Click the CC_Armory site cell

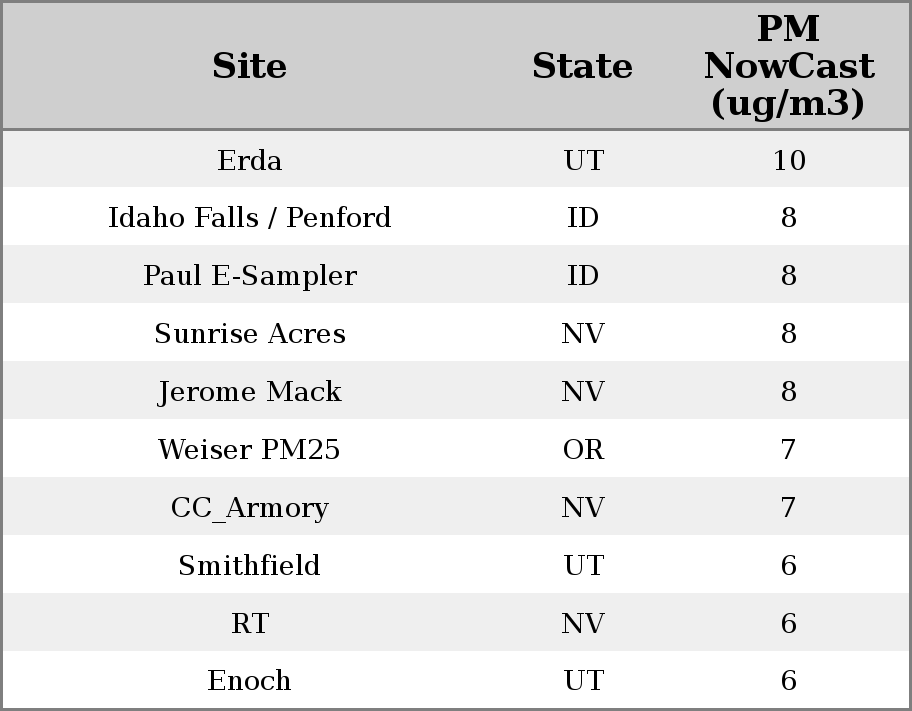249,508
